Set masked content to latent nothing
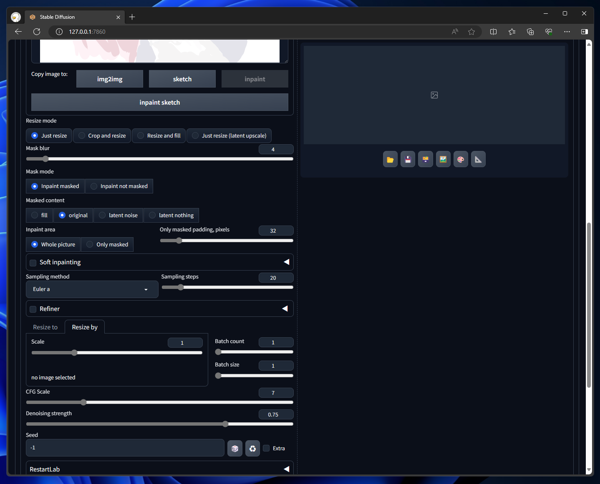The width and height of the screenshot is (600, 484). (x=171, y=215)
